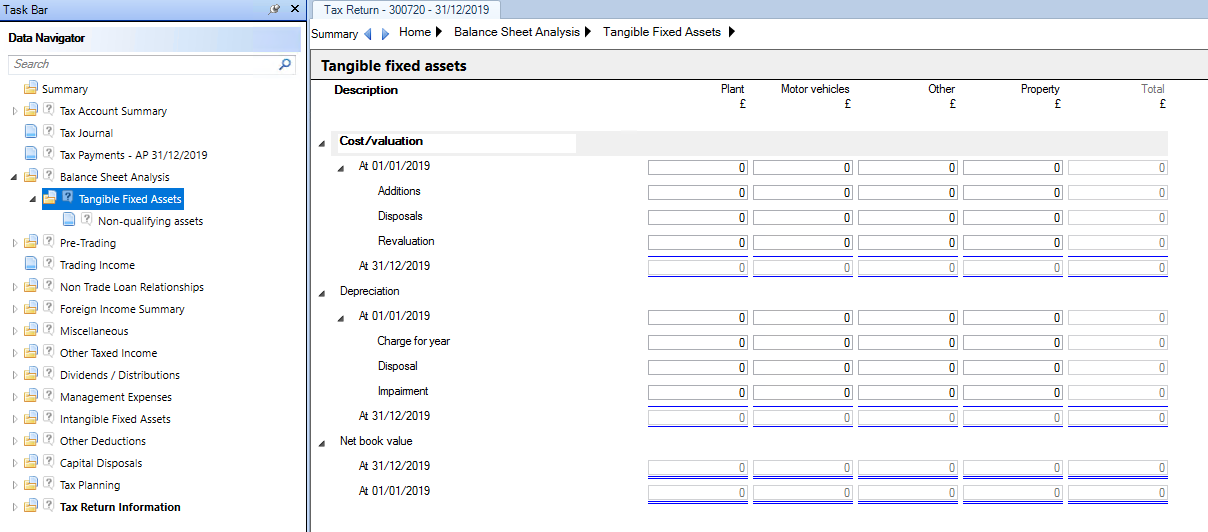Click the Depreciation Disposal Property field
This screenshot has height=532, width=1208.
click(1013, 368)
